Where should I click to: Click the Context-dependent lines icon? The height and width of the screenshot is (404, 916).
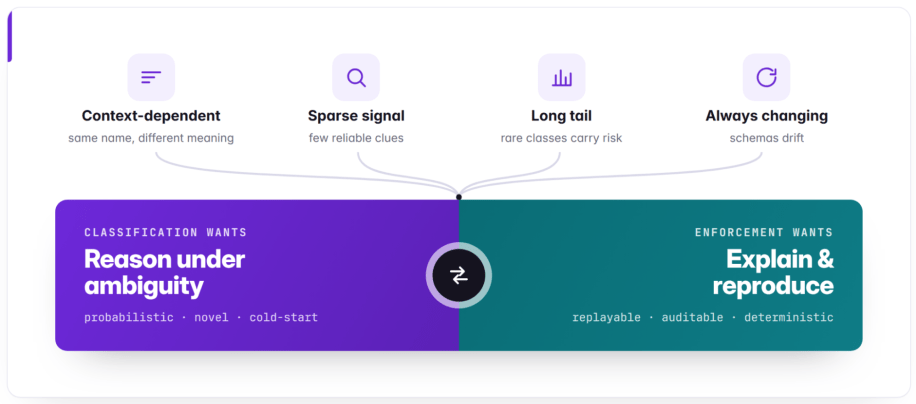[x=151, y=77]
